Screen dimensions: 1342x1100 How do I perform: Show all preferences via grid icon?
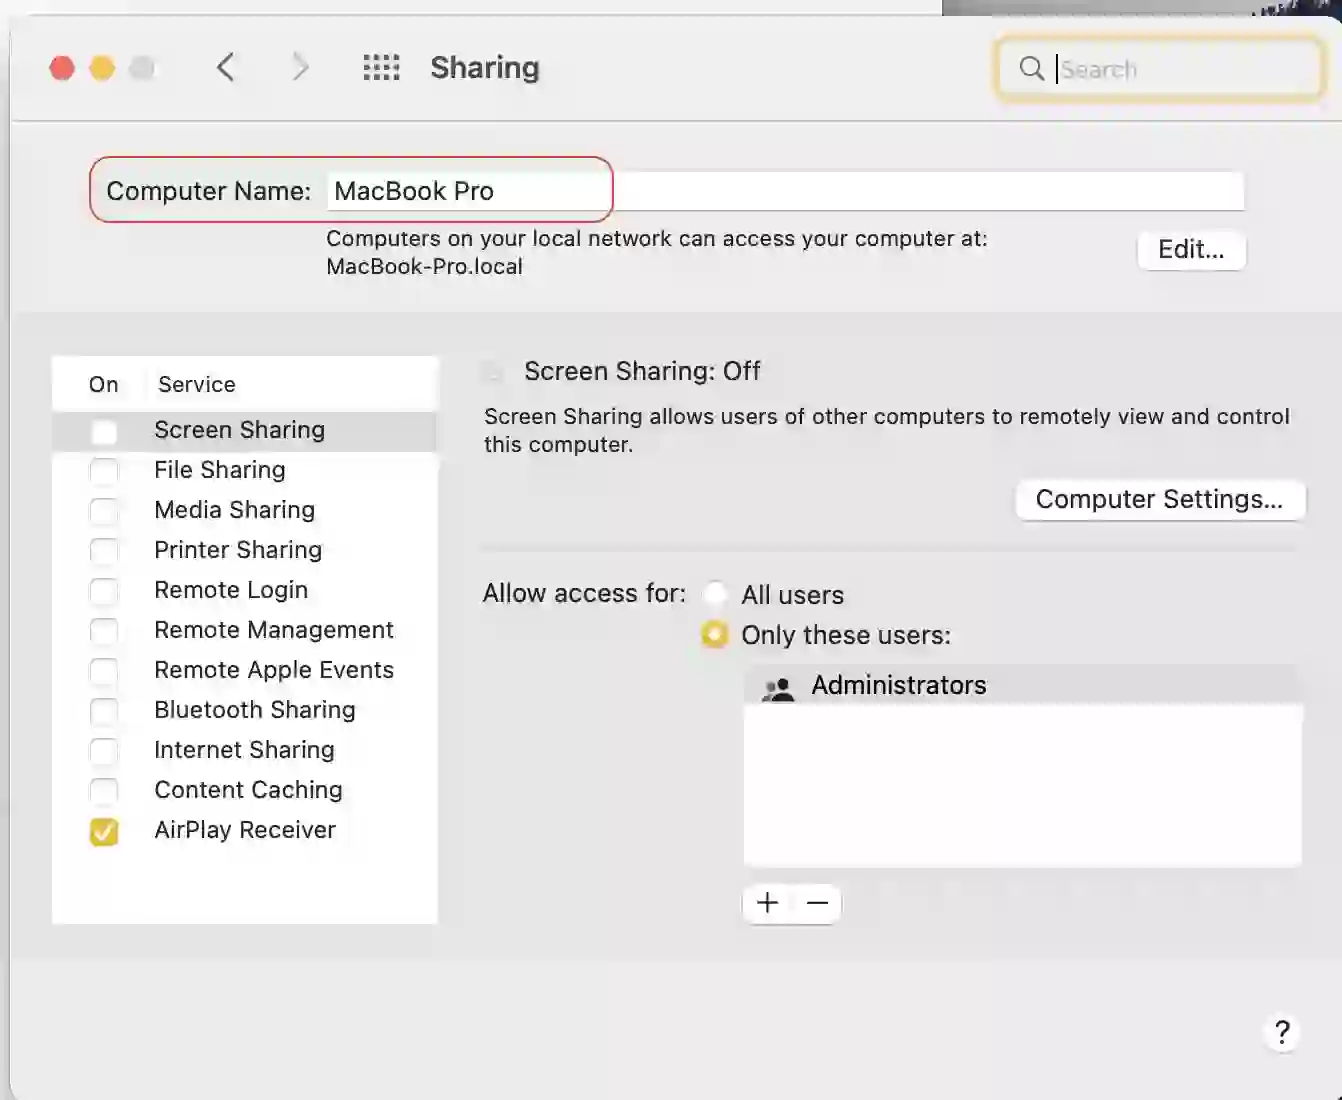click(381, 67)
